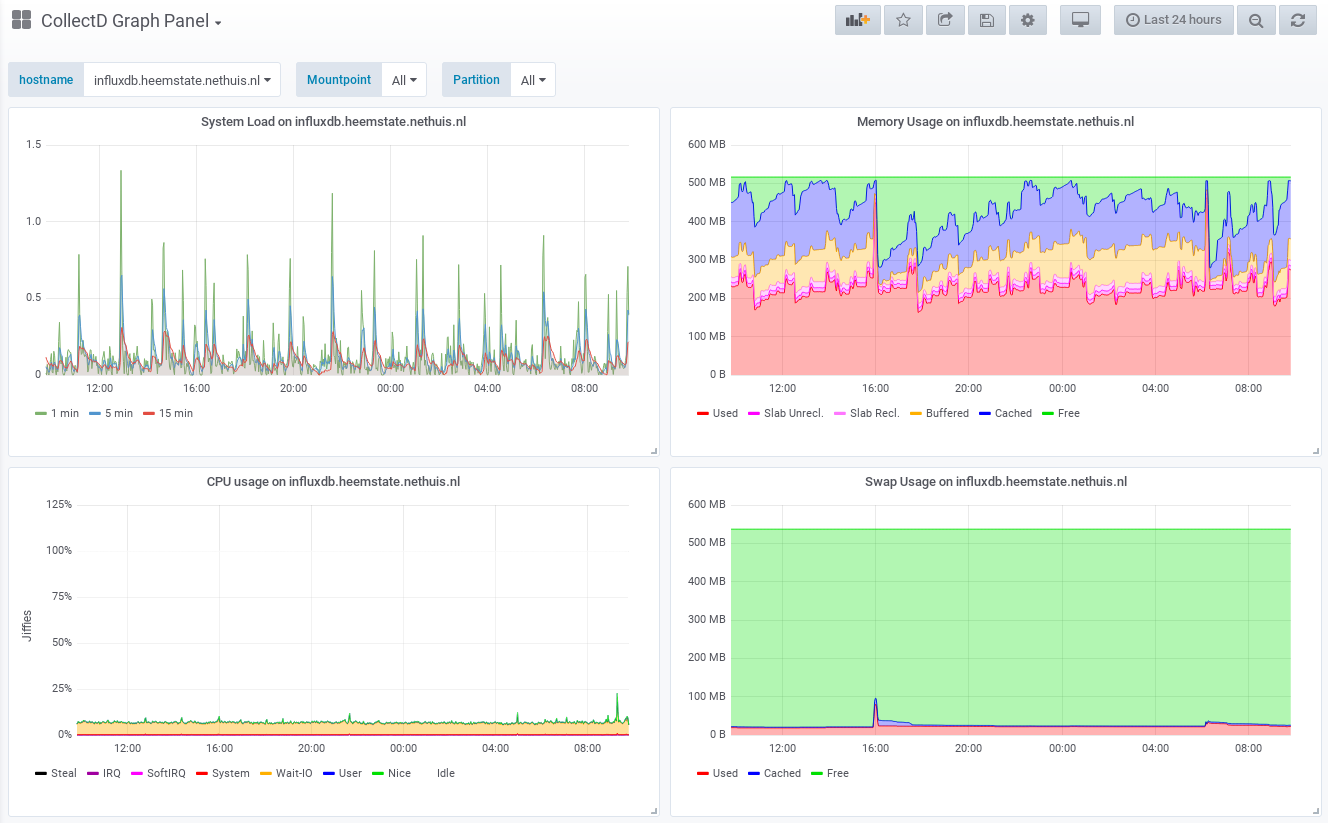Screen dimensions: 1328x823
Task: Open the Last 24 hours time picker
Action: pyautogui.click(x=1174, y=20)
